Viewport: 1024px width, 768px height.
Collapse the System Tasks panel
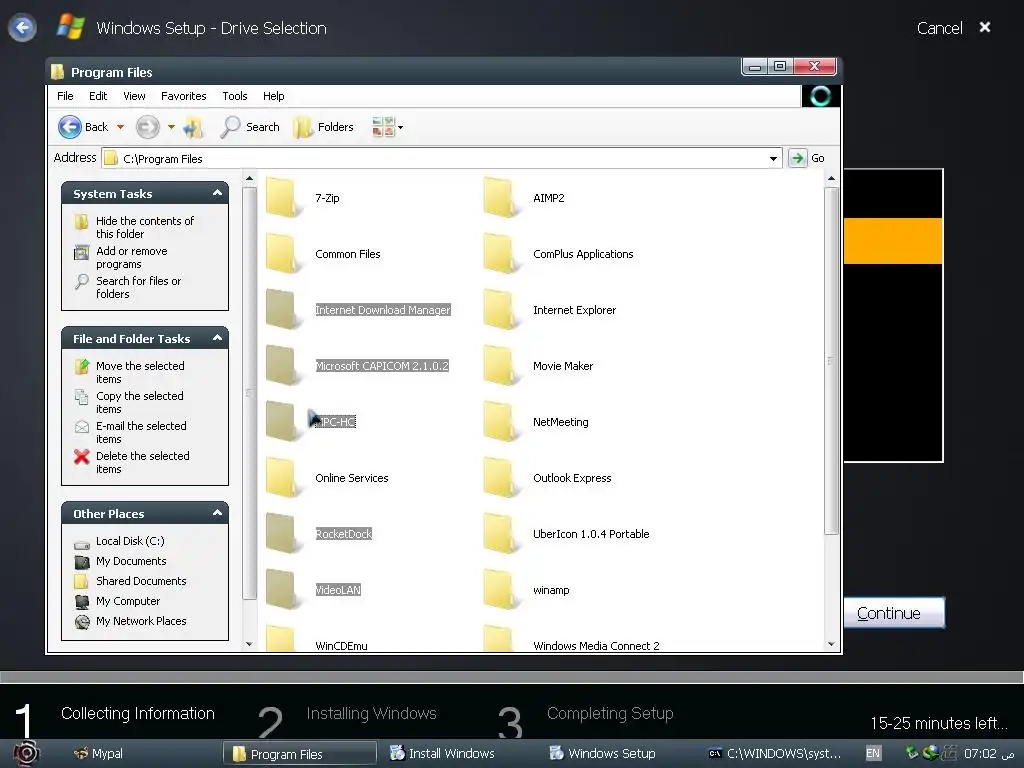tap(217, 193)
